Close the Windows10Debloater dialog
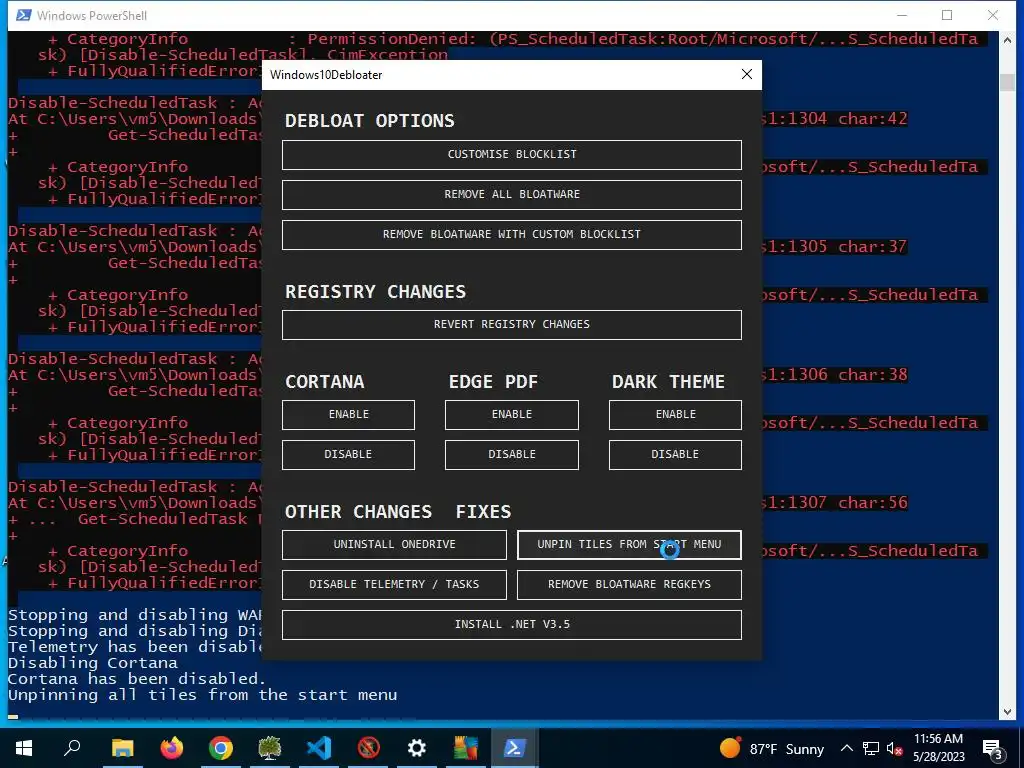The width and height of the screenshot is (1024, 768). [747, 74]
